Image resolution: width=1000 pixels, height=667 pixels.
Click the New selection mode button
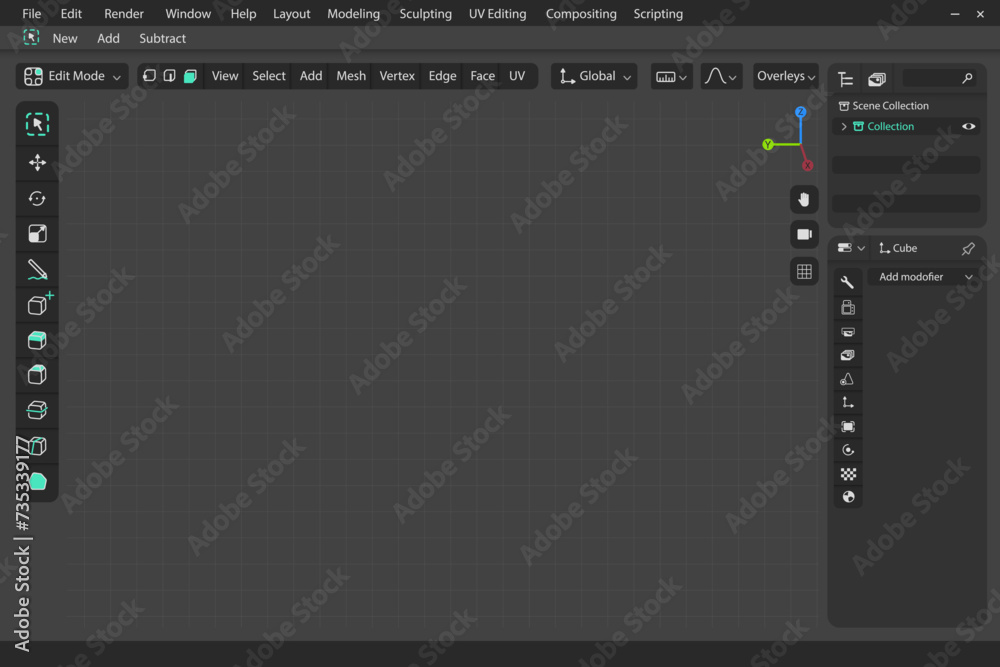64,38
